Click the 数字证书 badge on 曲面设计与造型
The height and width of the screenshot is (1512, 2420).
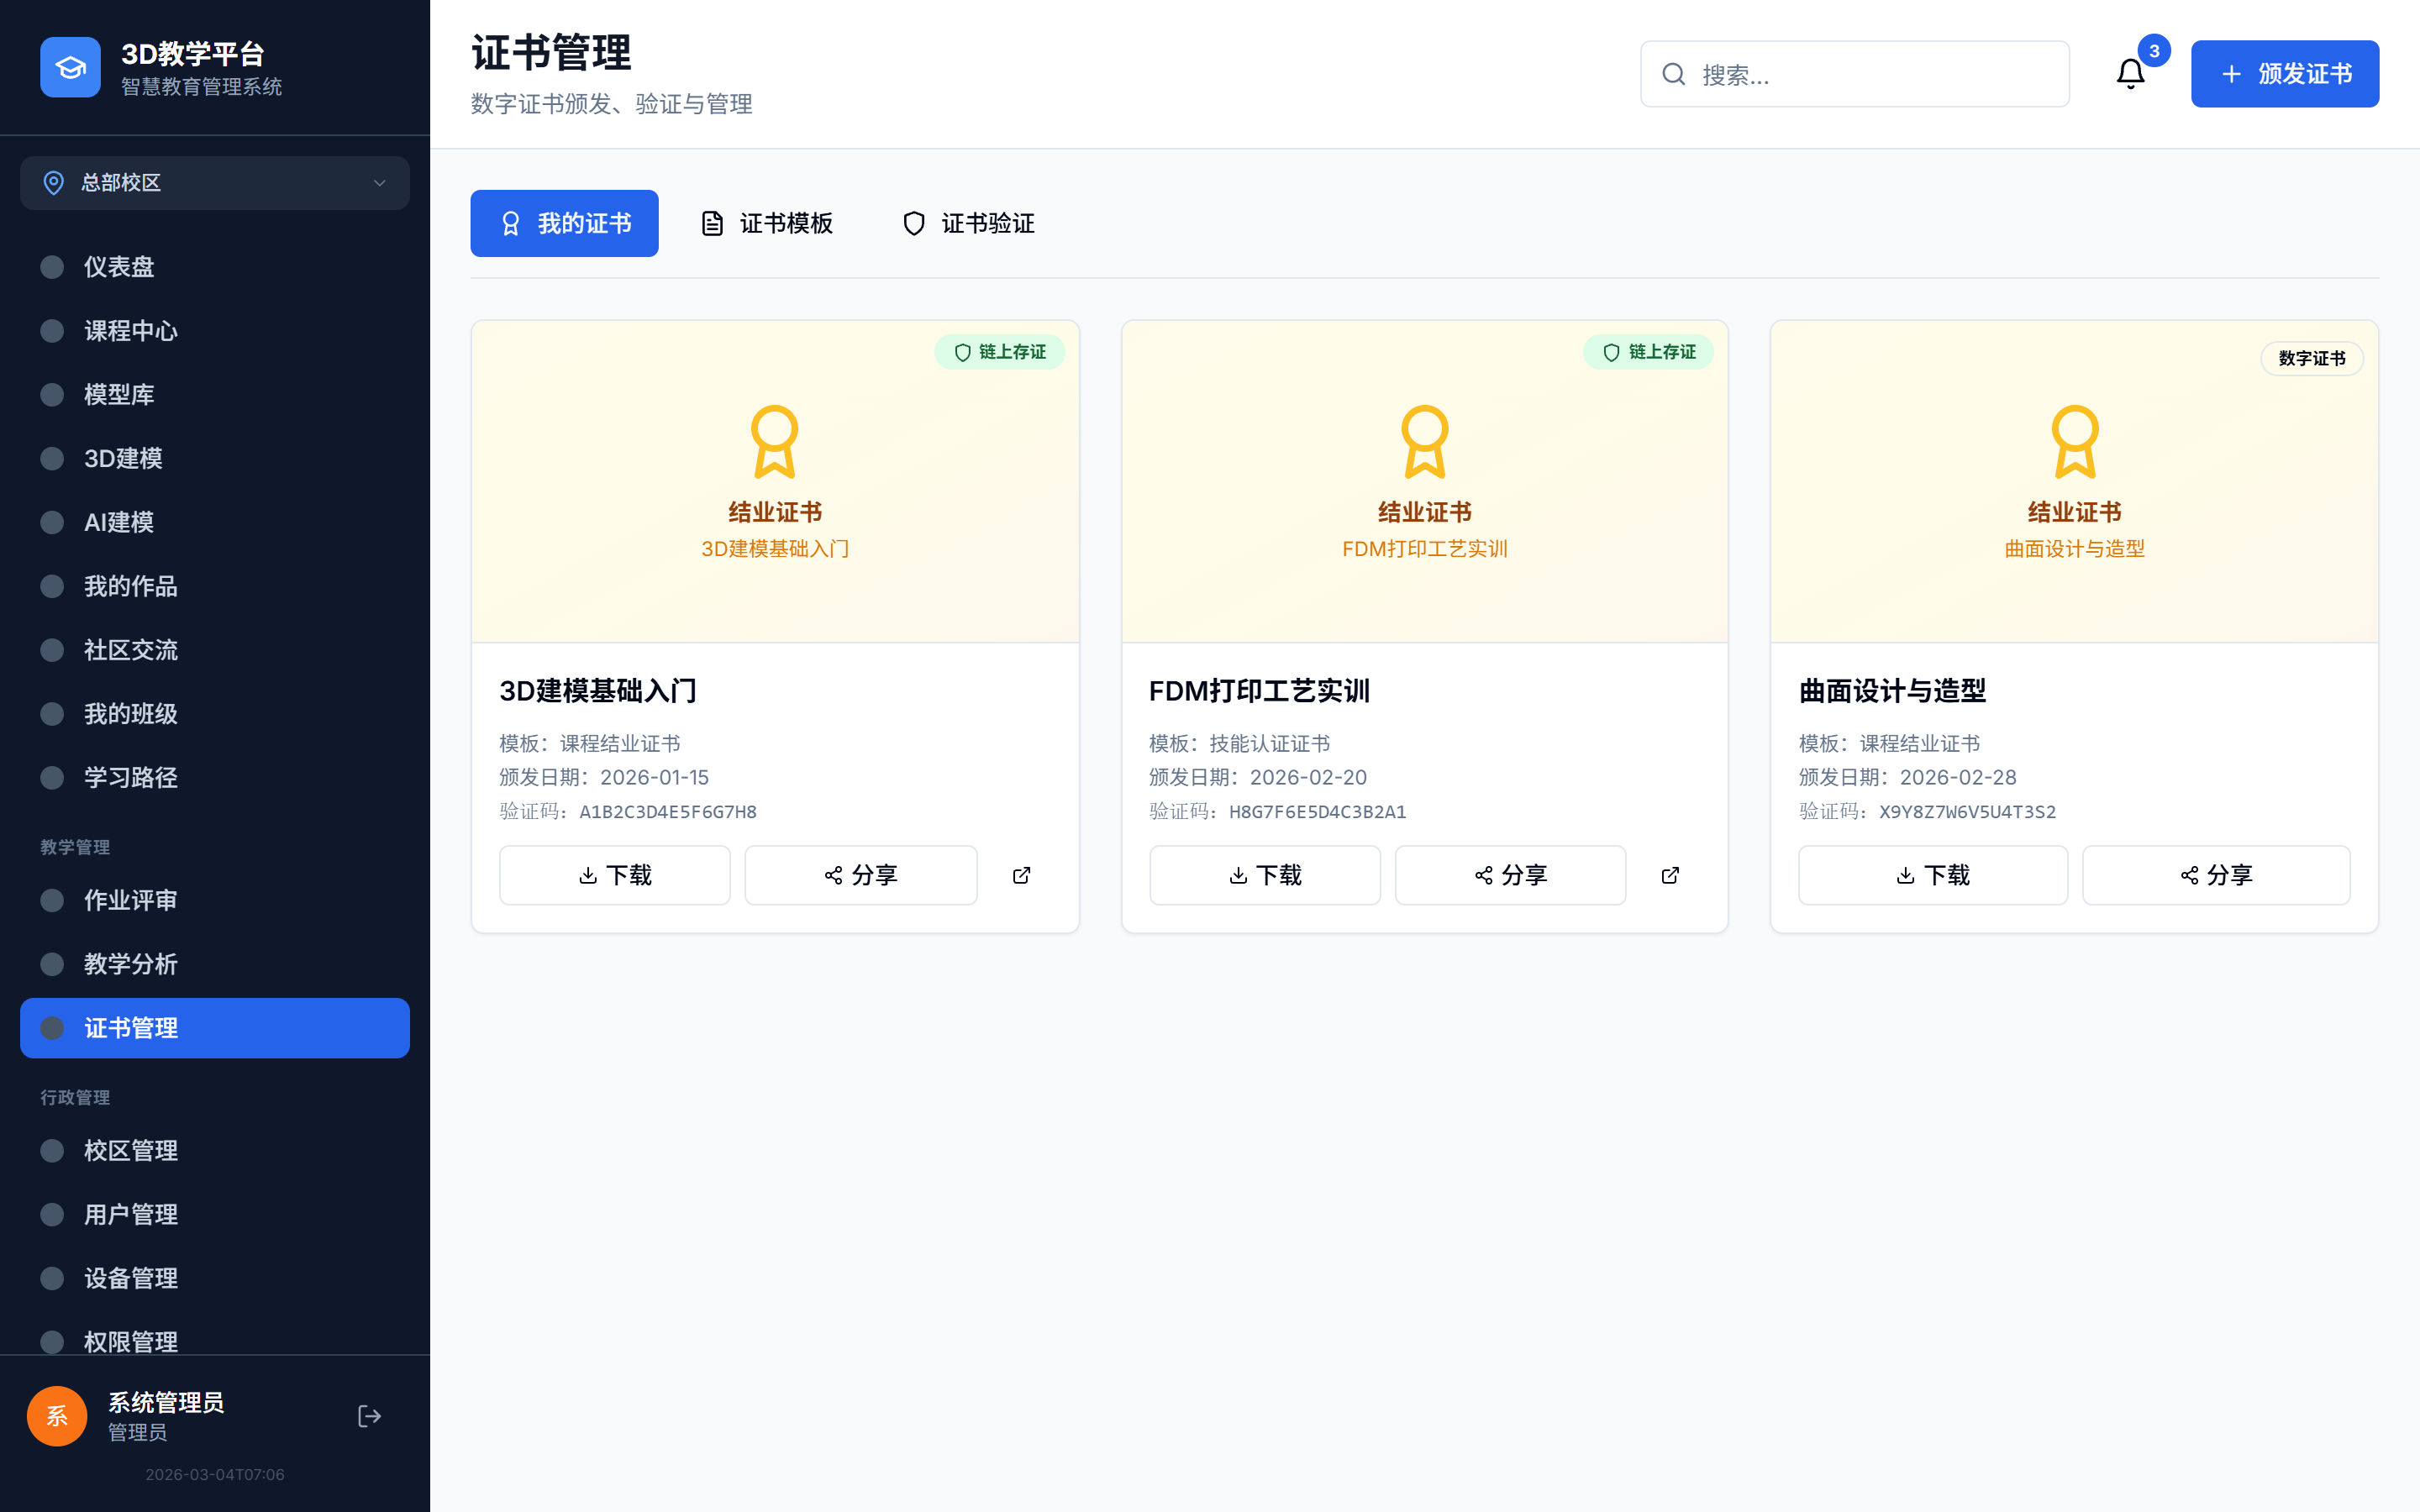tap(2311, 358)
